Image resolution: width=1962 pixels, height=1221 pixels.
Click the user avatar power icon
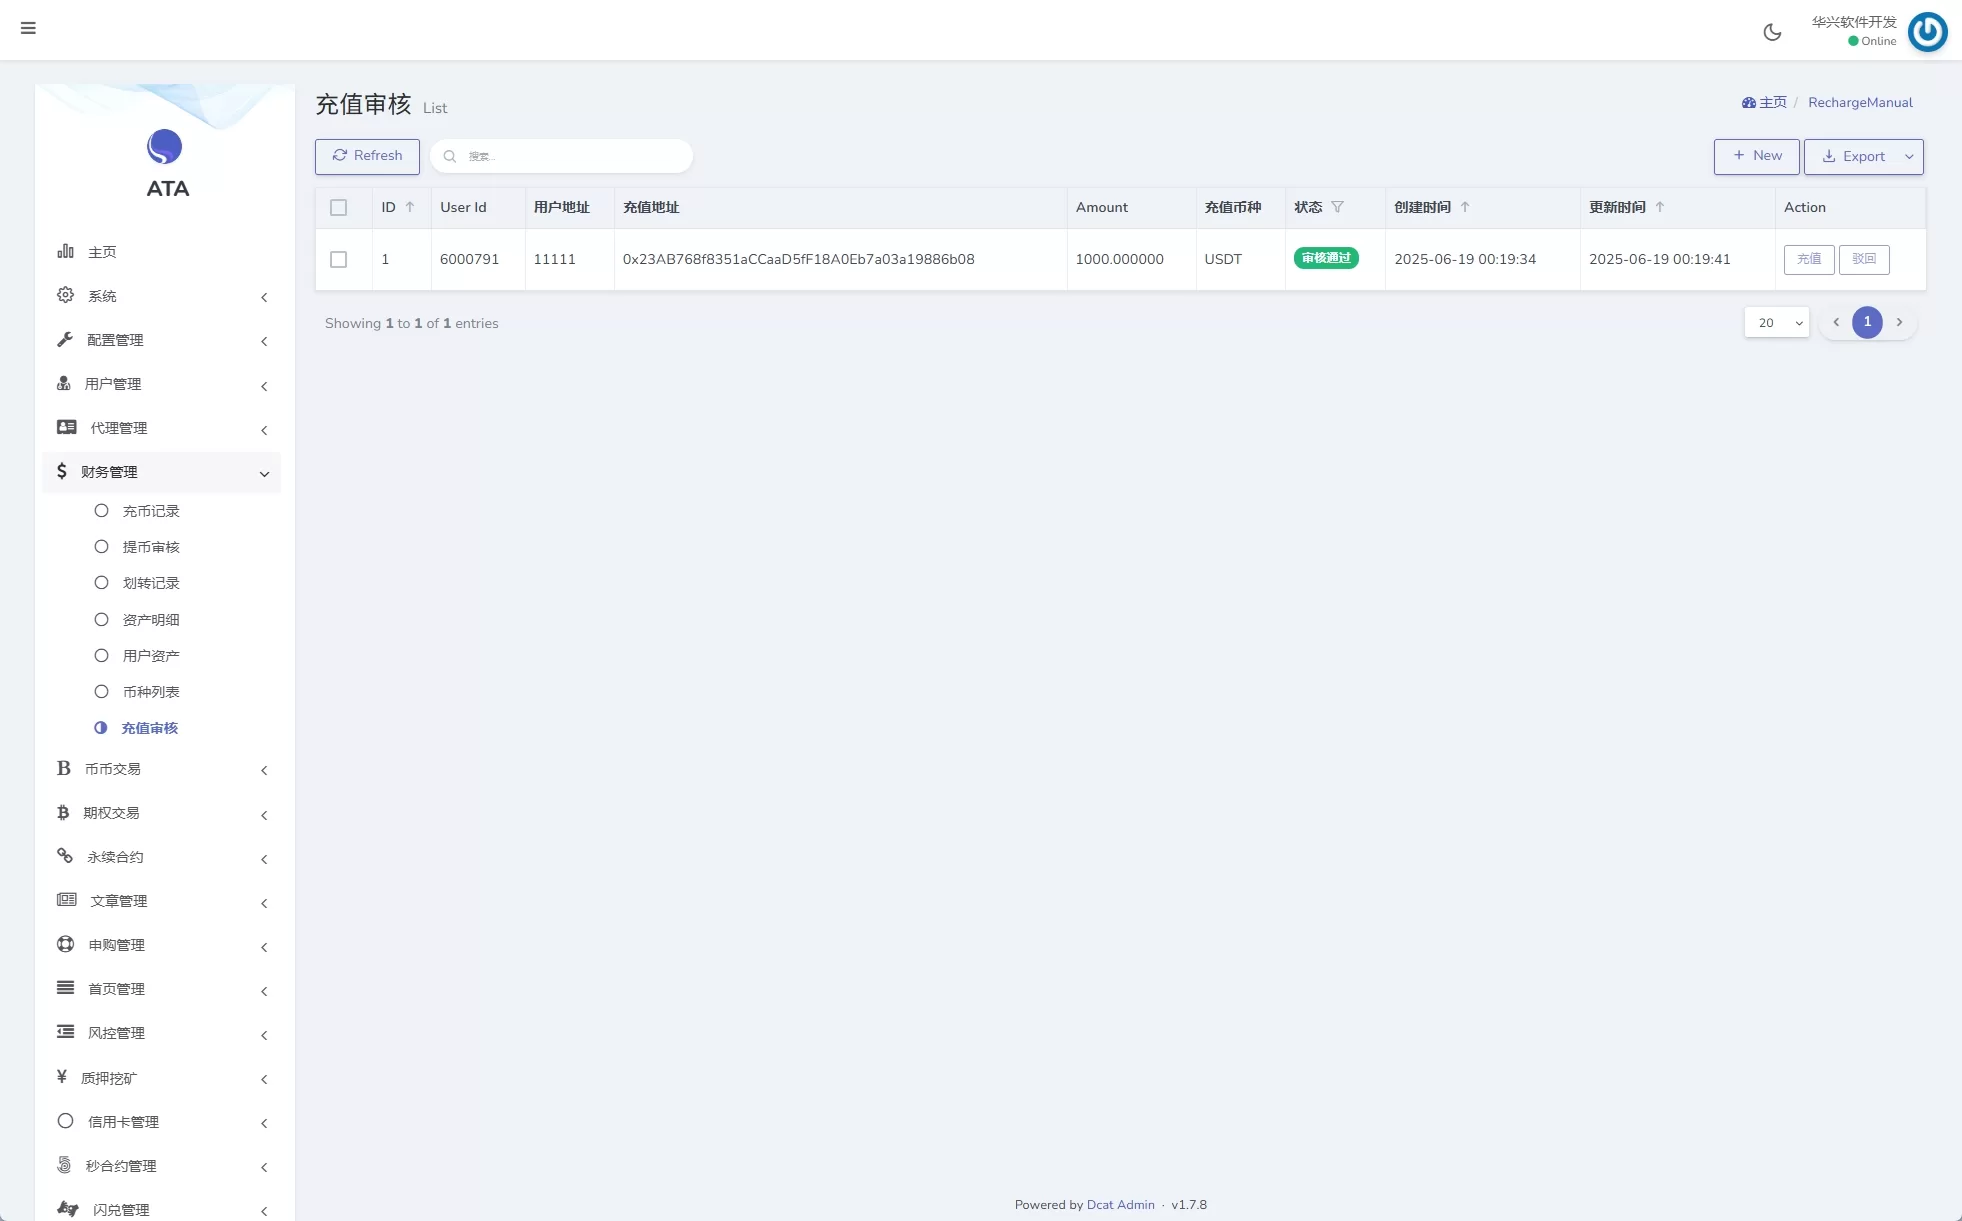[x=1927, y=32]
